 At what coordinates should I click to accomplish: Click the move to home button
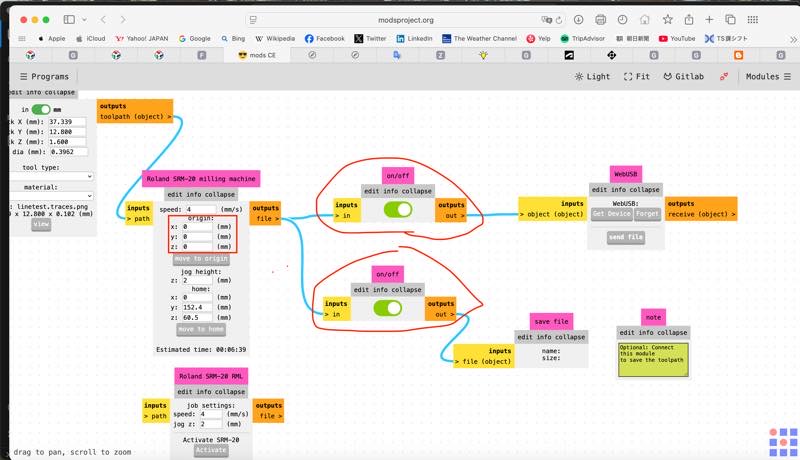(x=201, y=329)
